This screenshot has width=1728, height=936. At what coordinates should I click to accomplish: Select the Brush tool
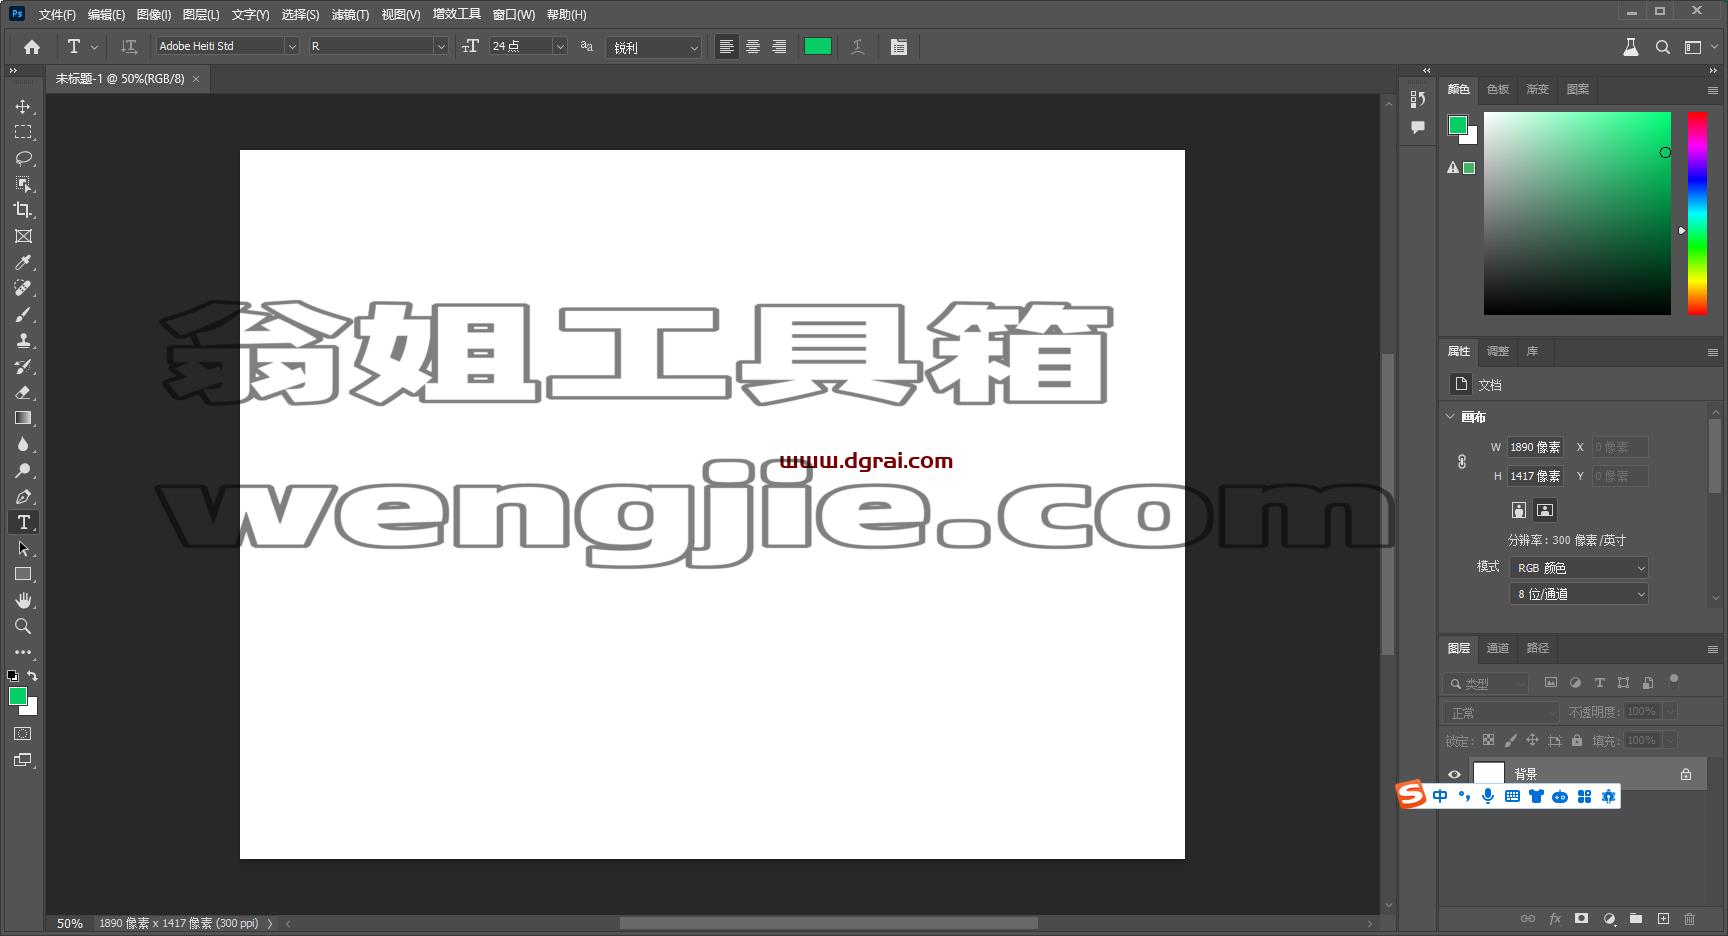(x=23, y=314)
